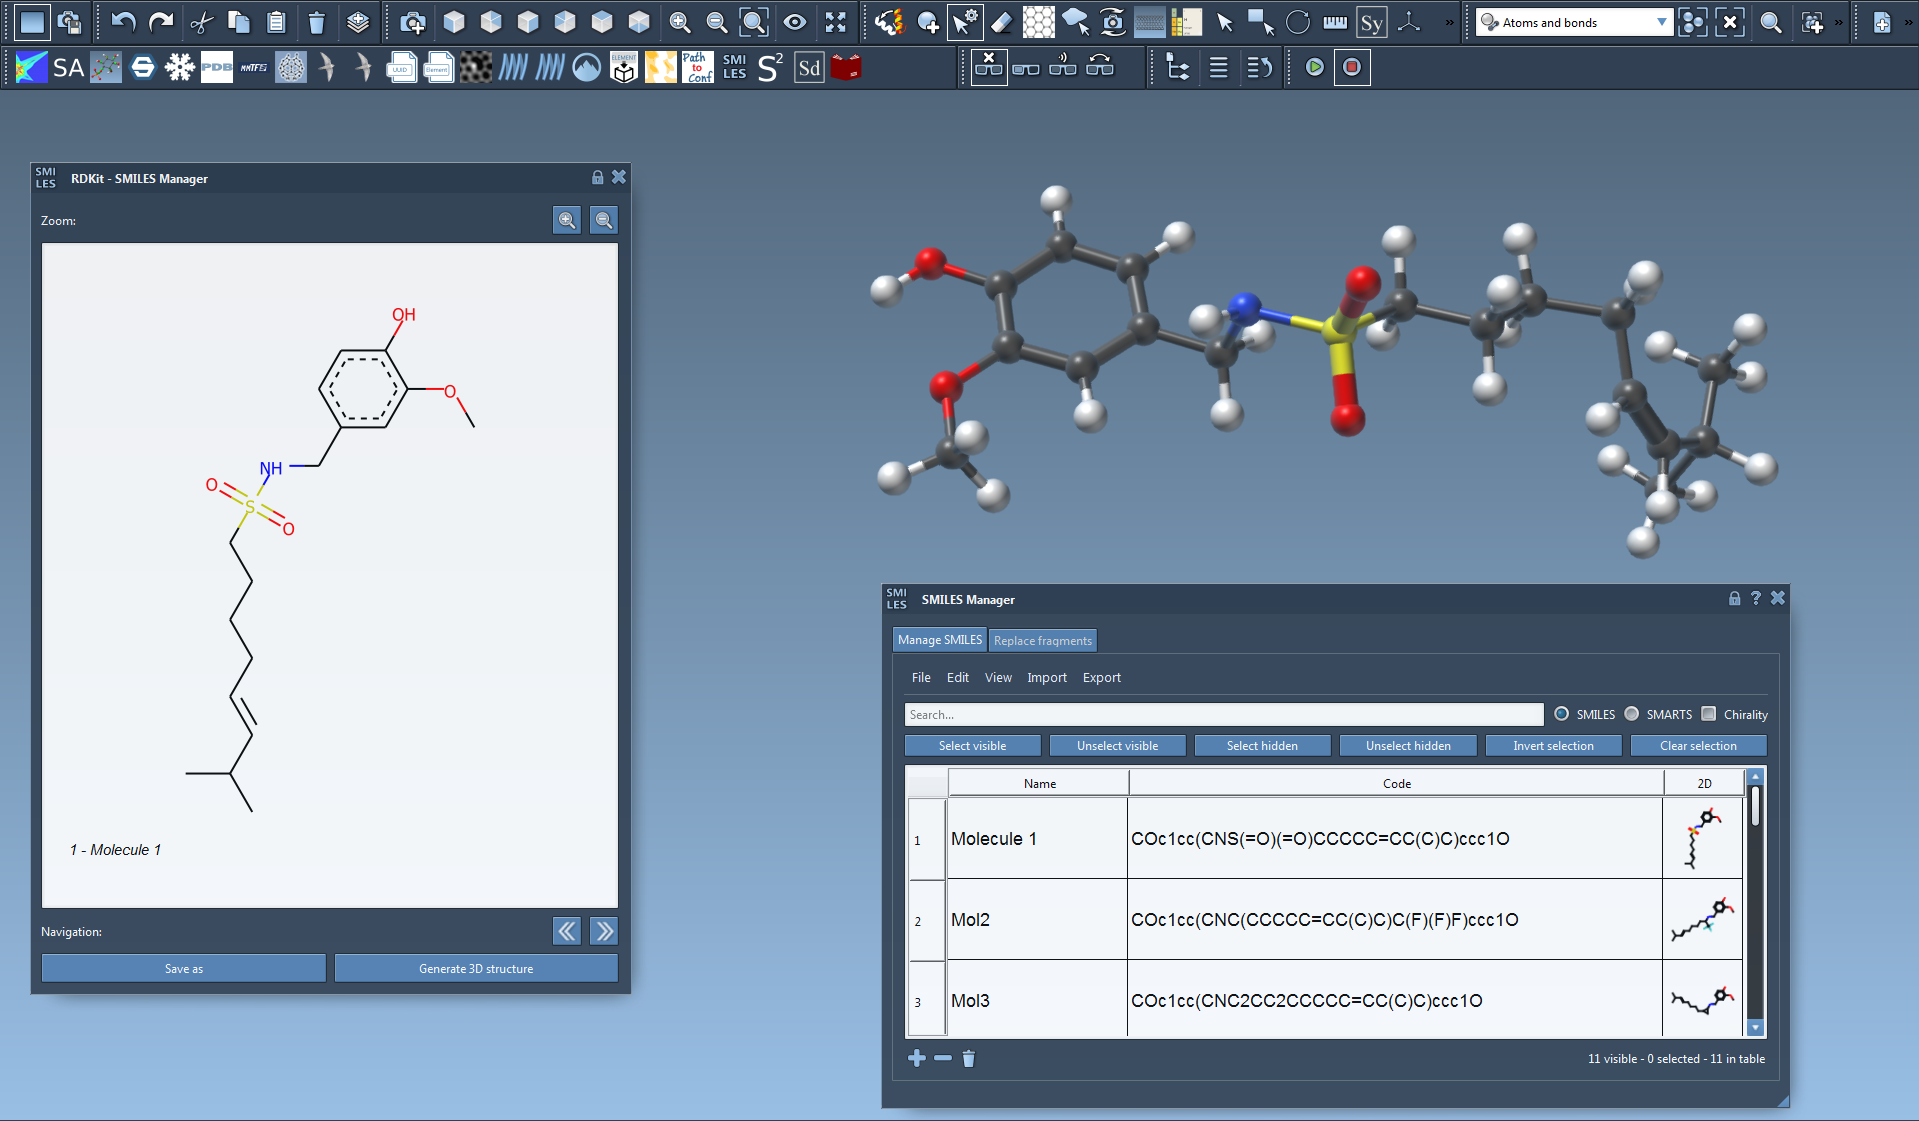Select the SMARTS radio button
The width and height of the screenshot is (1919, 1121).
(x=1632, y=714)
